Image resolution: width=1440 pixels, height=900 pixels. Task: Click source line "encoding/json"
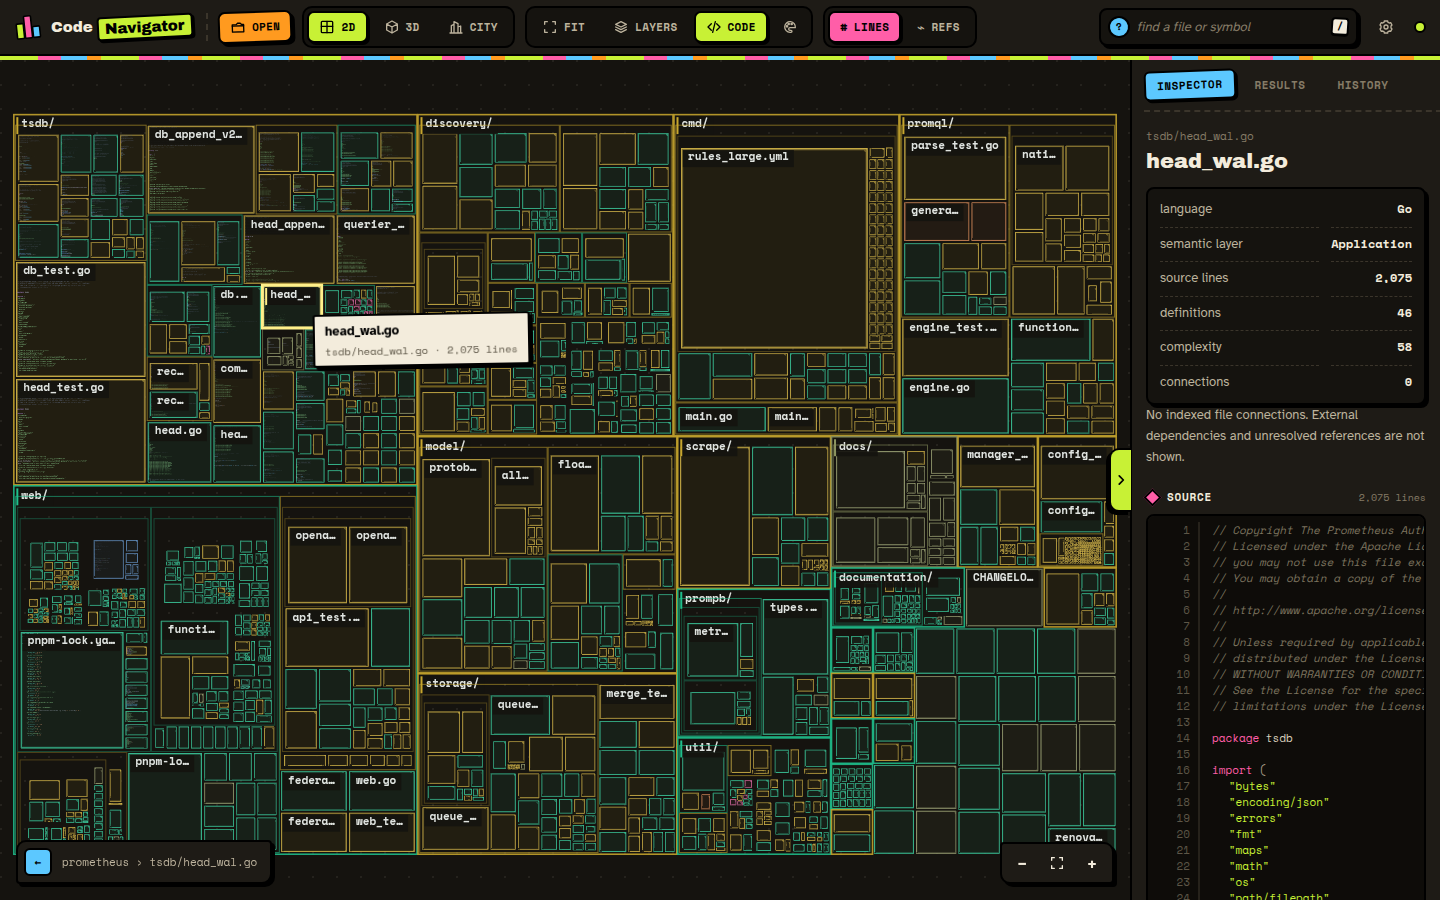[1279, 802]
